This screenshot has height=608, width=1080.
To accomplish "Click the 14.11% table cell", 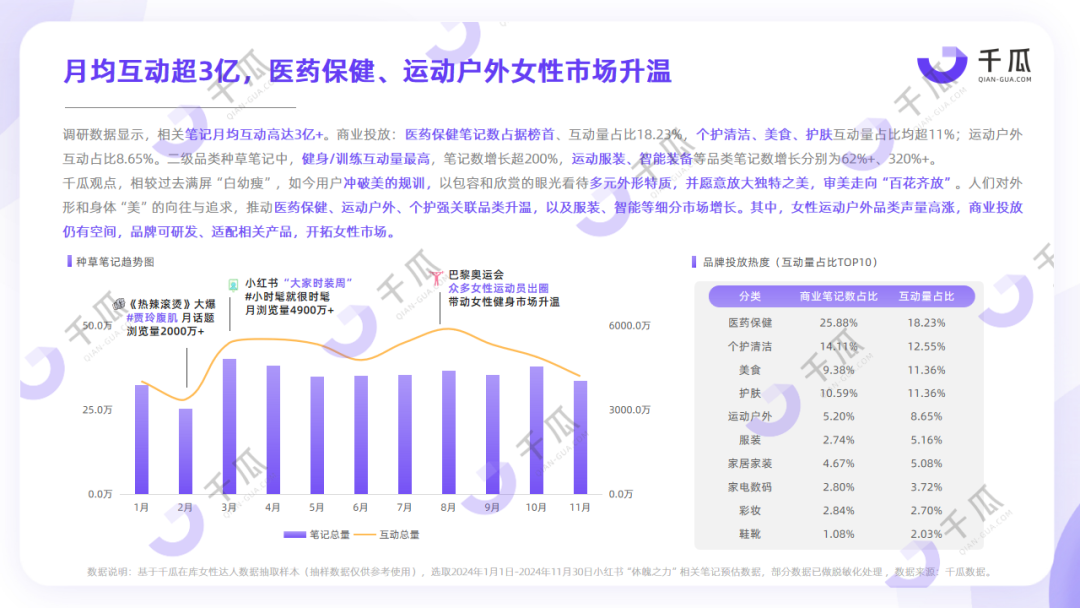I will pyautogui.click(x=838, y=346).
